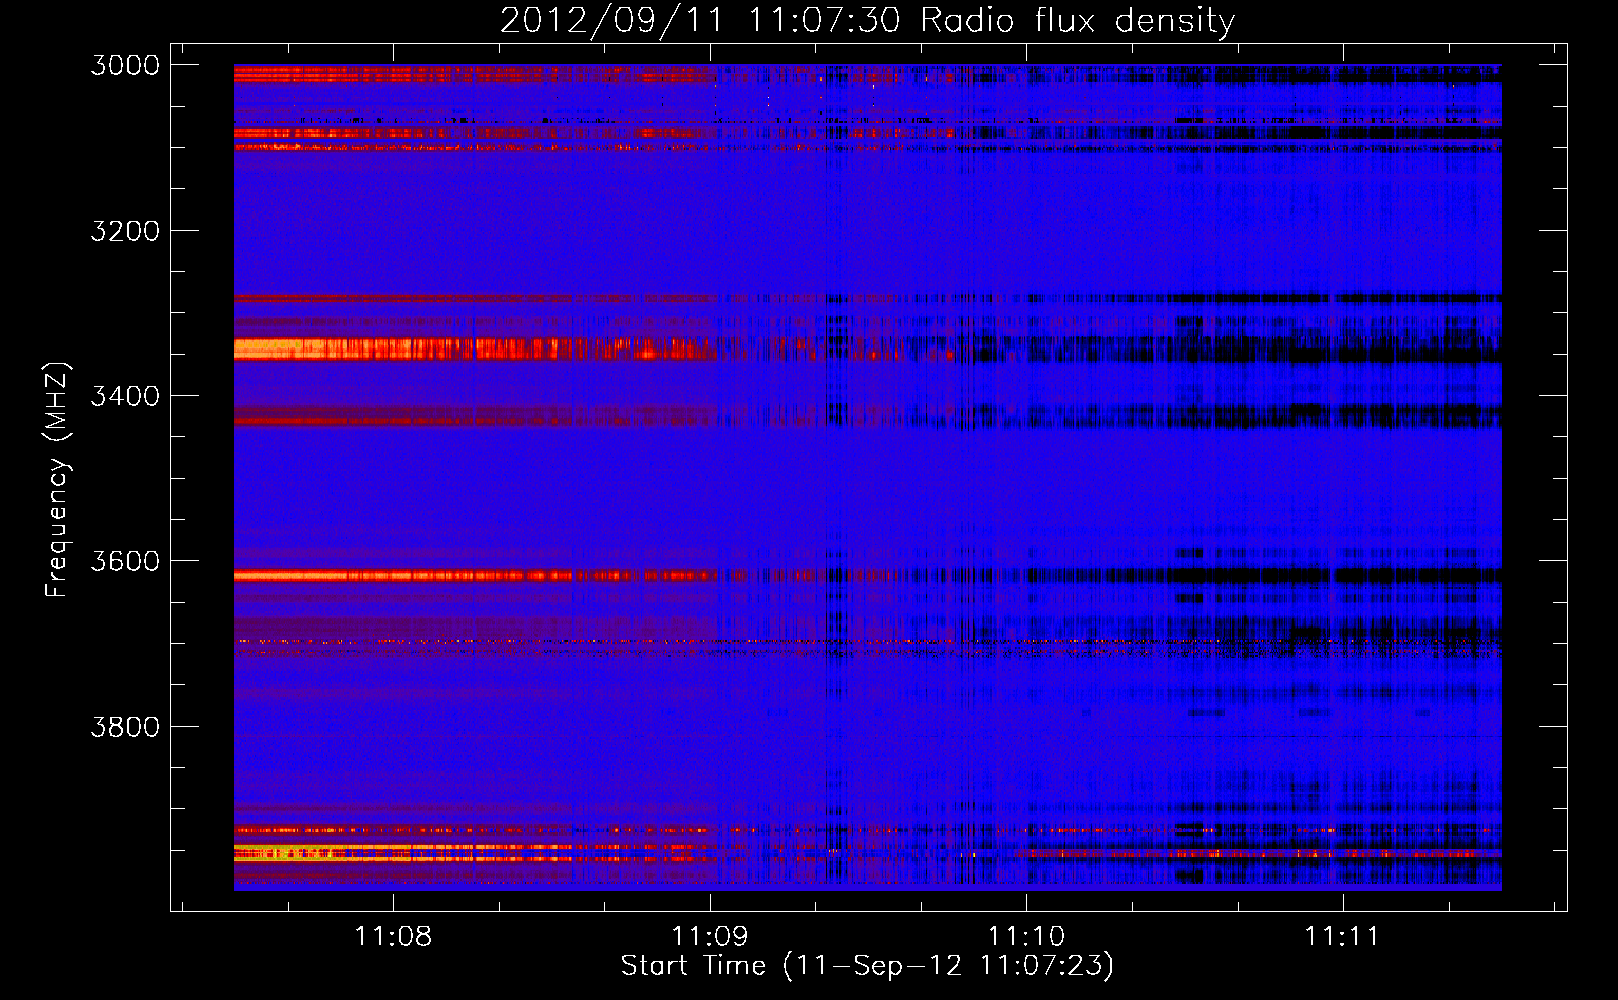Click the 'Start Time (11-Sep-12 11:07:23)' axis label
Viewport: 1618px width, 1000px height.
point(867,966)
